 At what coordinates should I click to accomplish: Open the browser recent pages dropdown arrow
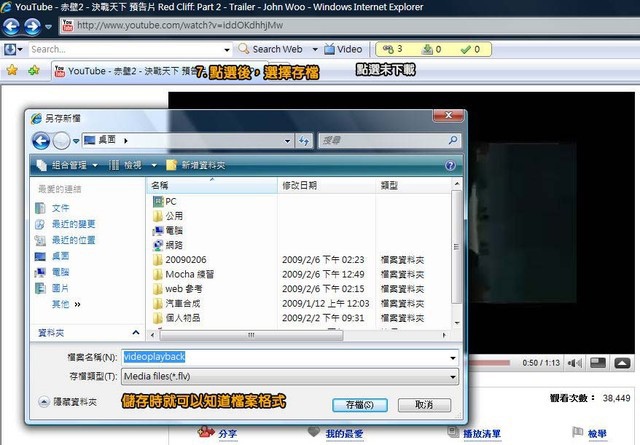pyautogui.click(x=49, y=27)
